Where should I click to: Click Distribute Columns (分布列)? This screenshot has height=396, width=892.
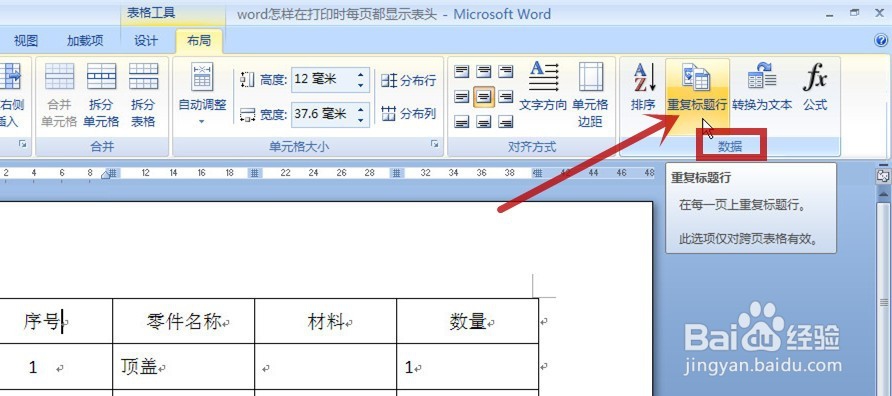tap(408, 113)
